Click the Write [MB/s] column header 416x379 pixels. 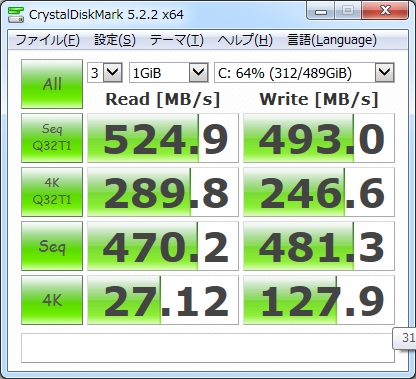tap(319, 99)
